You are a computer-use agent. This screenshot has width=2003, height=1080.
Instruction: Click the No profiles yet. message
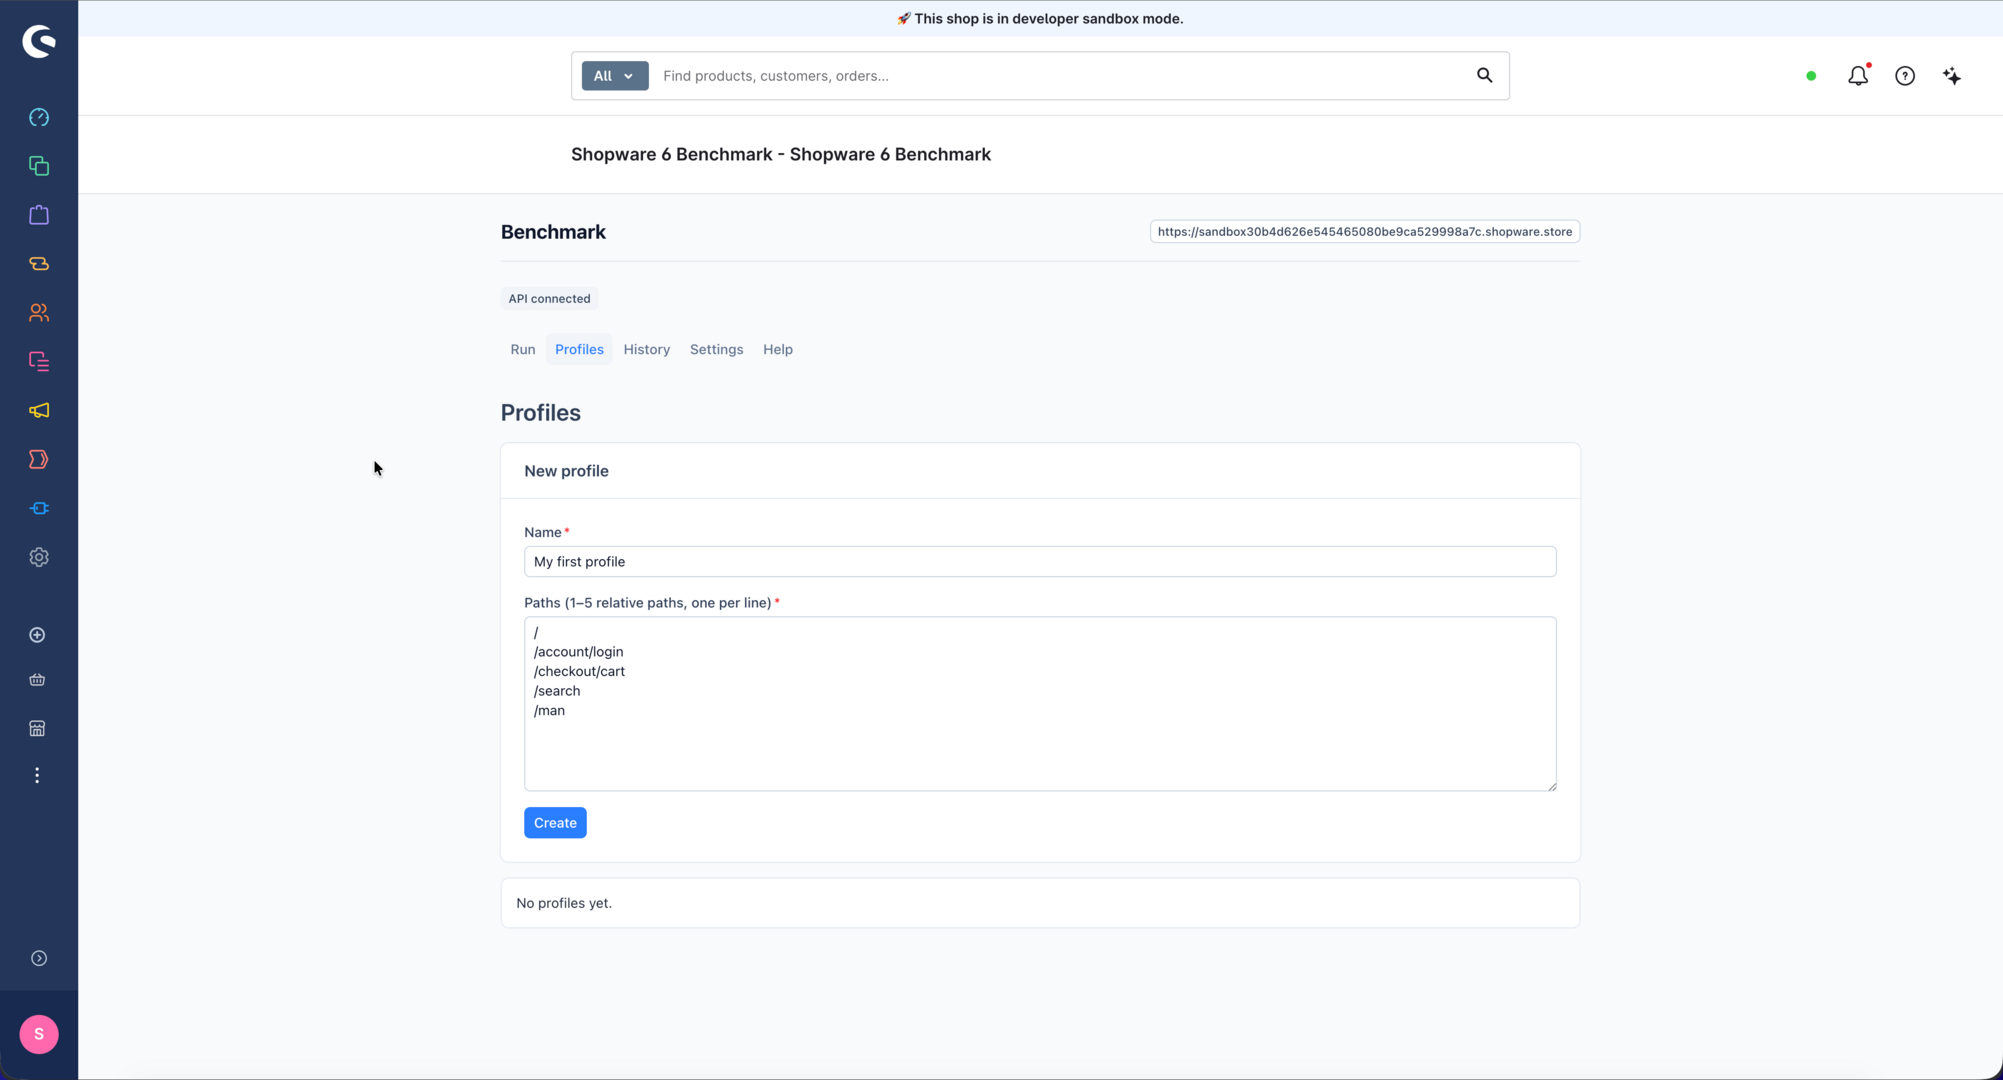click(564, 903)
